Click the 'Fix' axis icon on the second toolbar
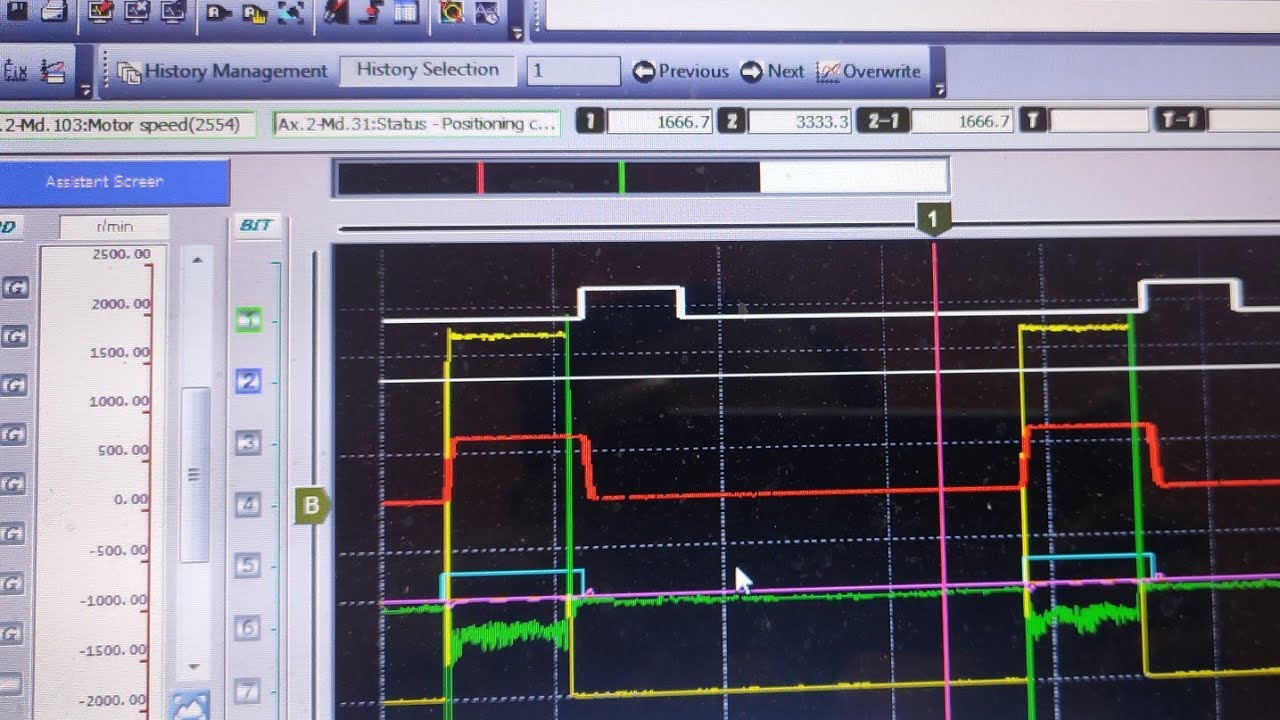This screenshot has width=1280, height=720. point(15,70)
